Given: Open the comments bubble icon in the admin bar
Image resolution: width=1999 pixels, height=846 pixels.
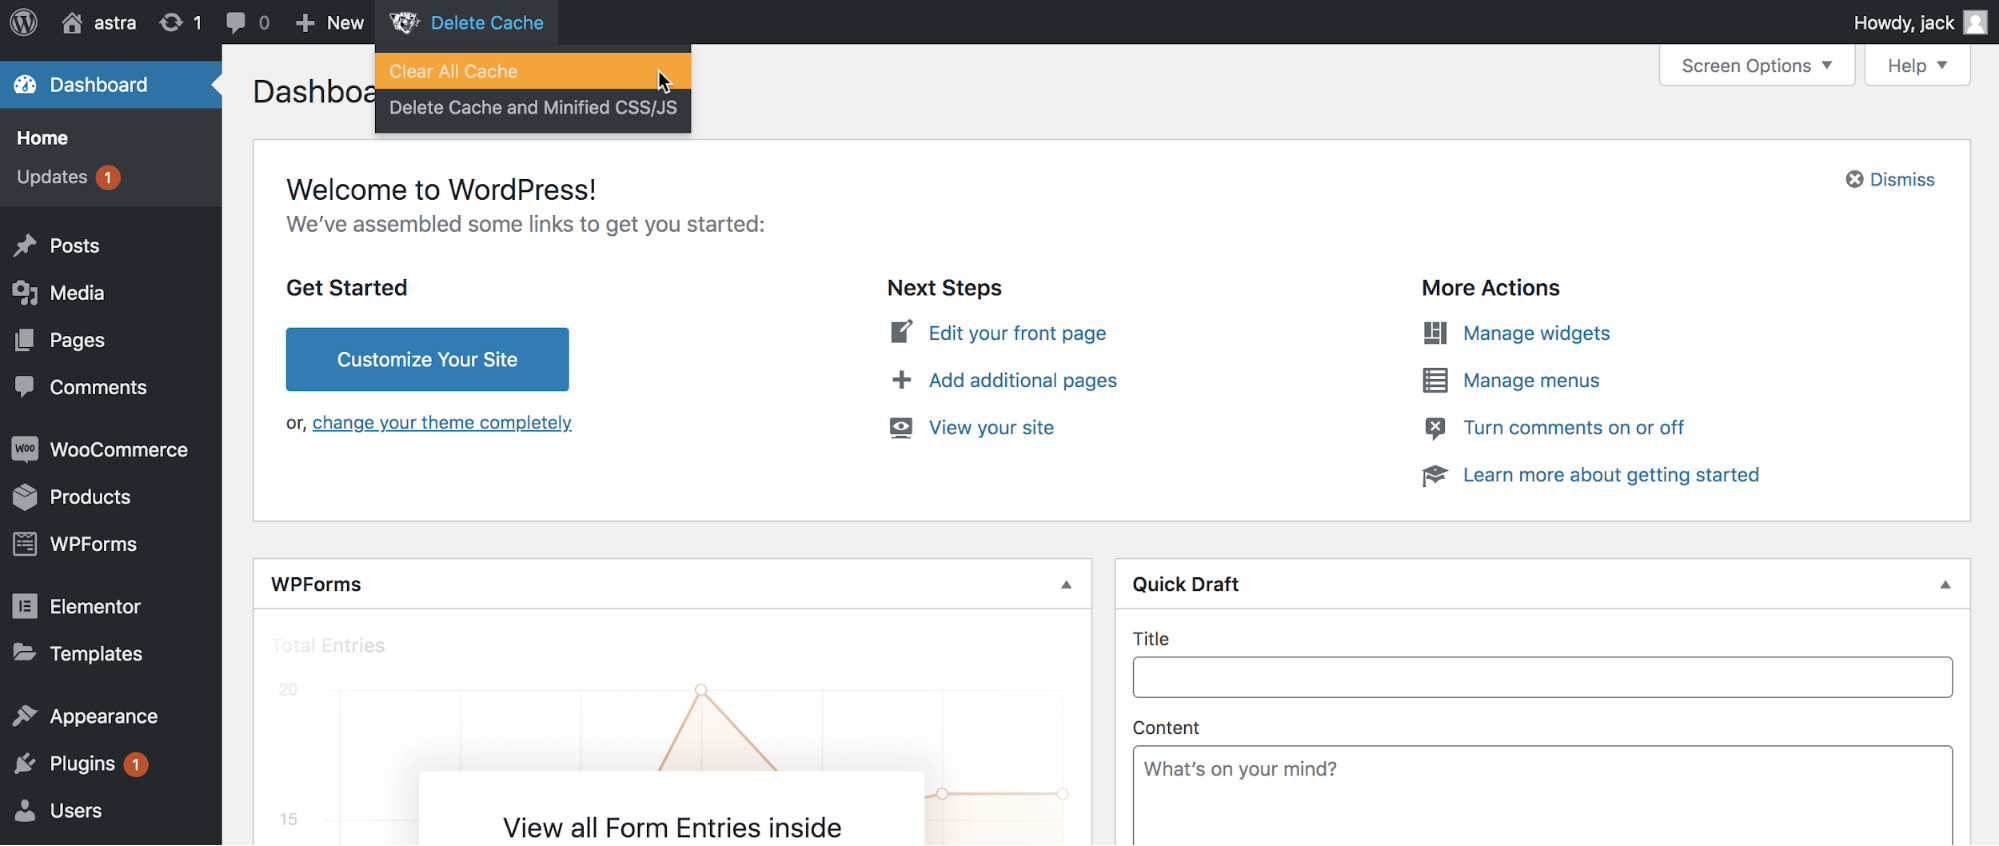Looking at the screenshot, I should 236,22.
